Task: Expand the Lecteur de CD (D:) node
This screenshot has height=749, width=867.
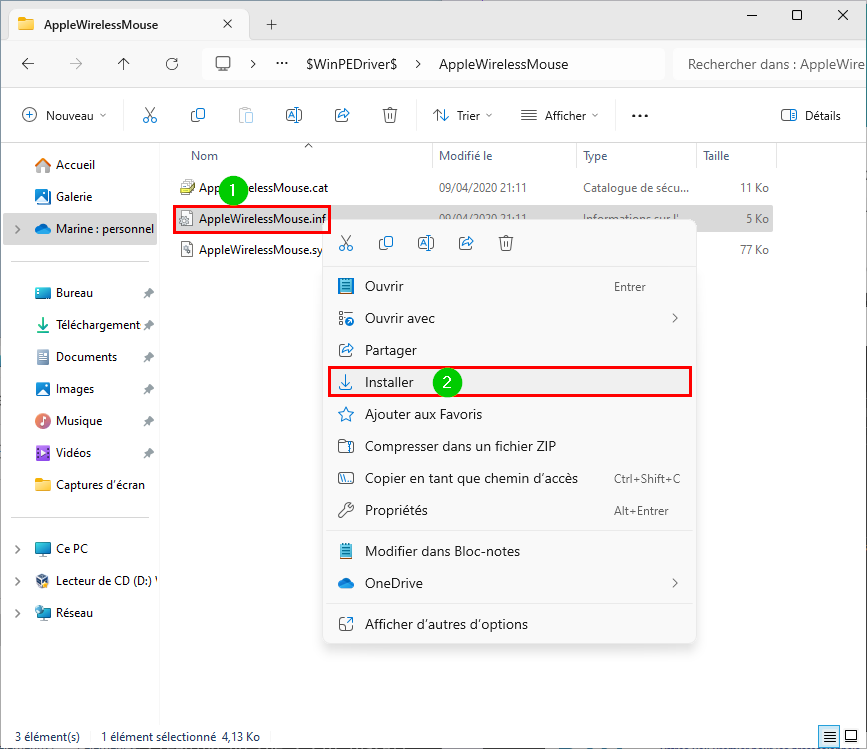Action: 18,581
